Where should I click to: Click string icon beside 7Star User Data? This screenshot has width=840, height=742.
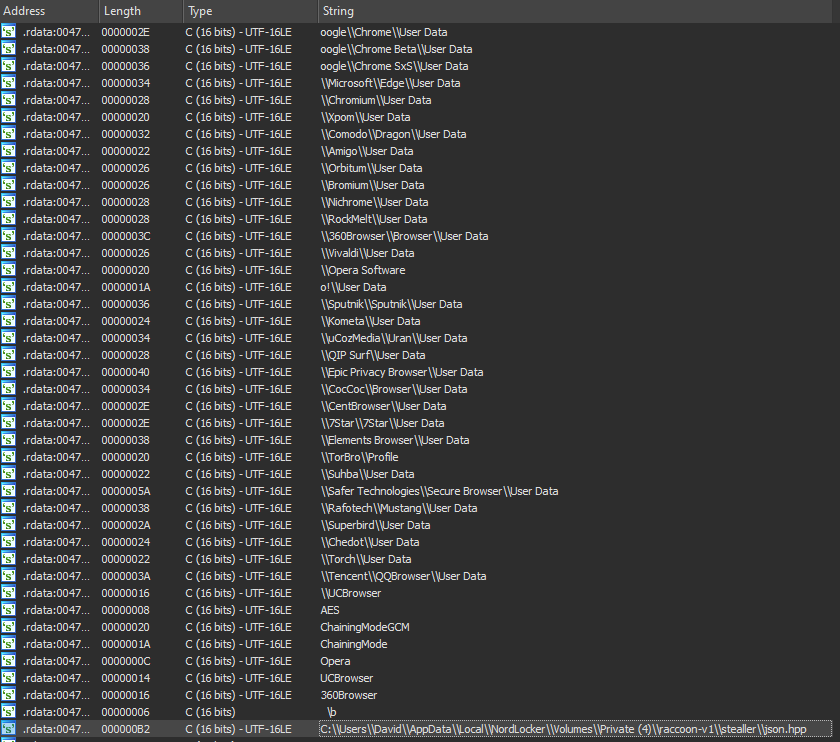pos(8,423)
